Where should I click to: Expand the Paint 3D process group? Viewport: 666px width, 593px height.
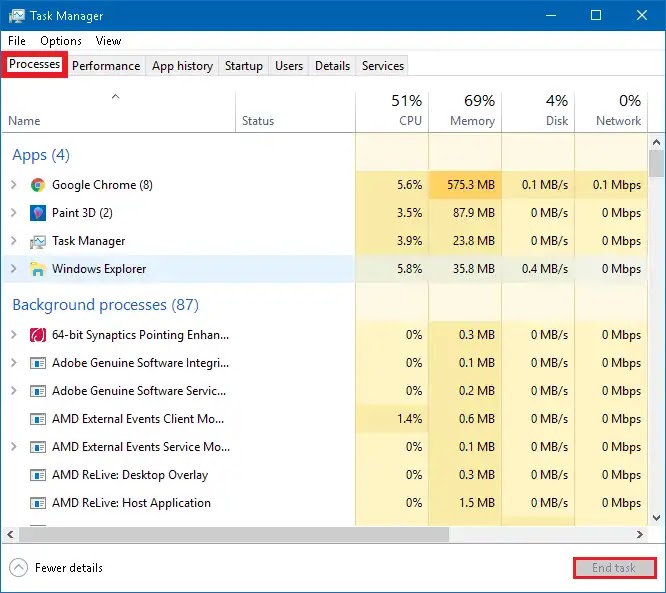(14, 213)
